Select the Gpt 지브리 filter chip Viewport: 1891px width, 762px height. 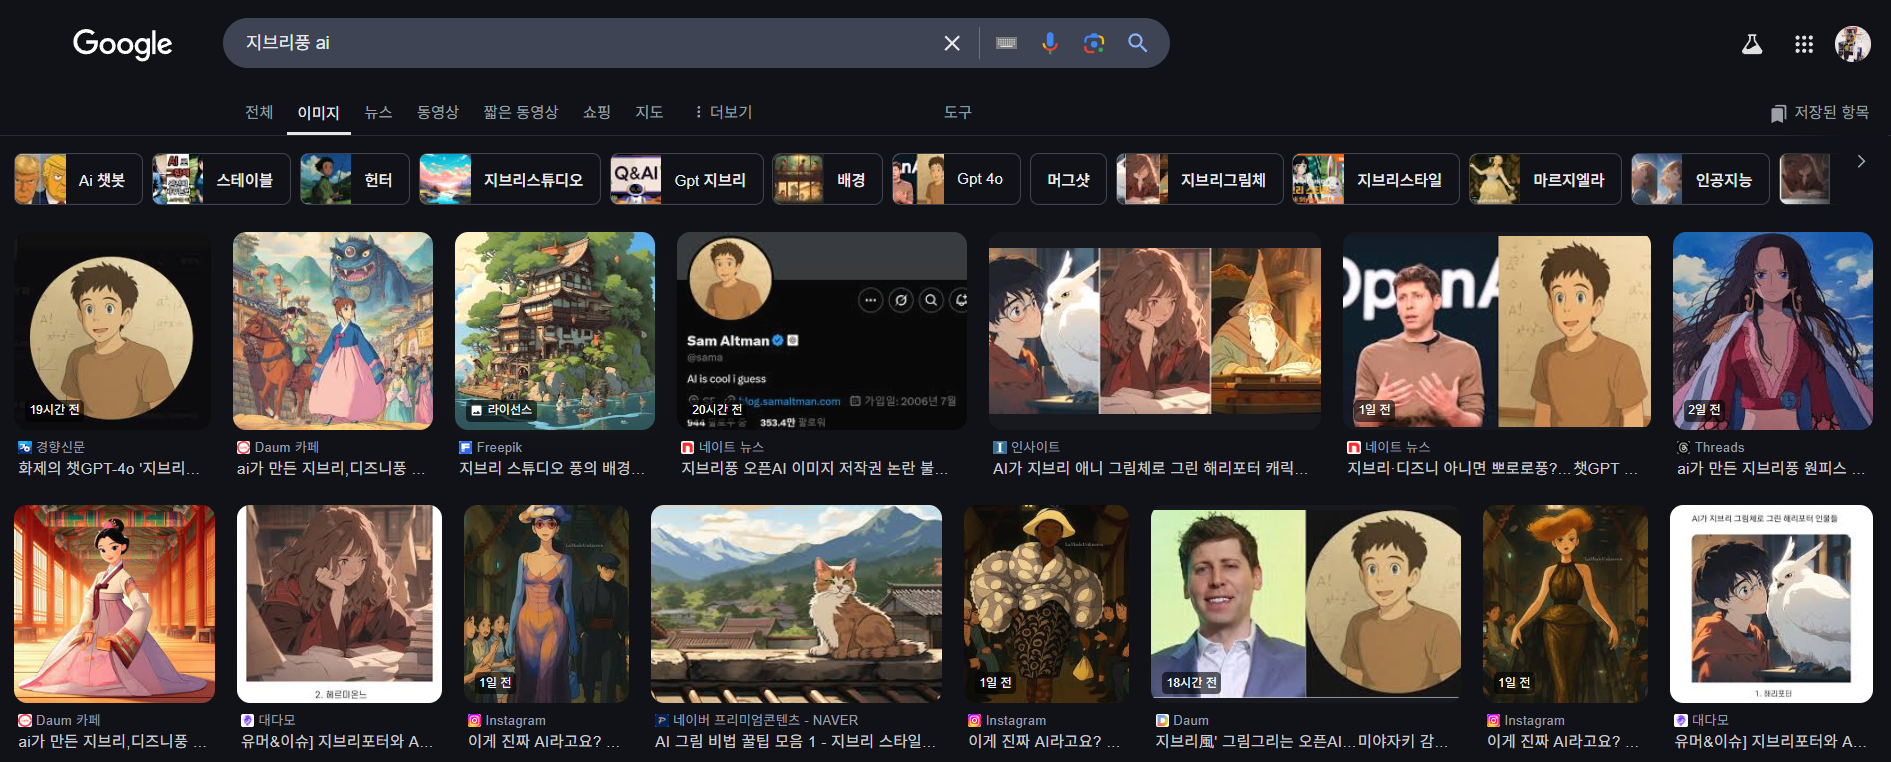[687, 179]
